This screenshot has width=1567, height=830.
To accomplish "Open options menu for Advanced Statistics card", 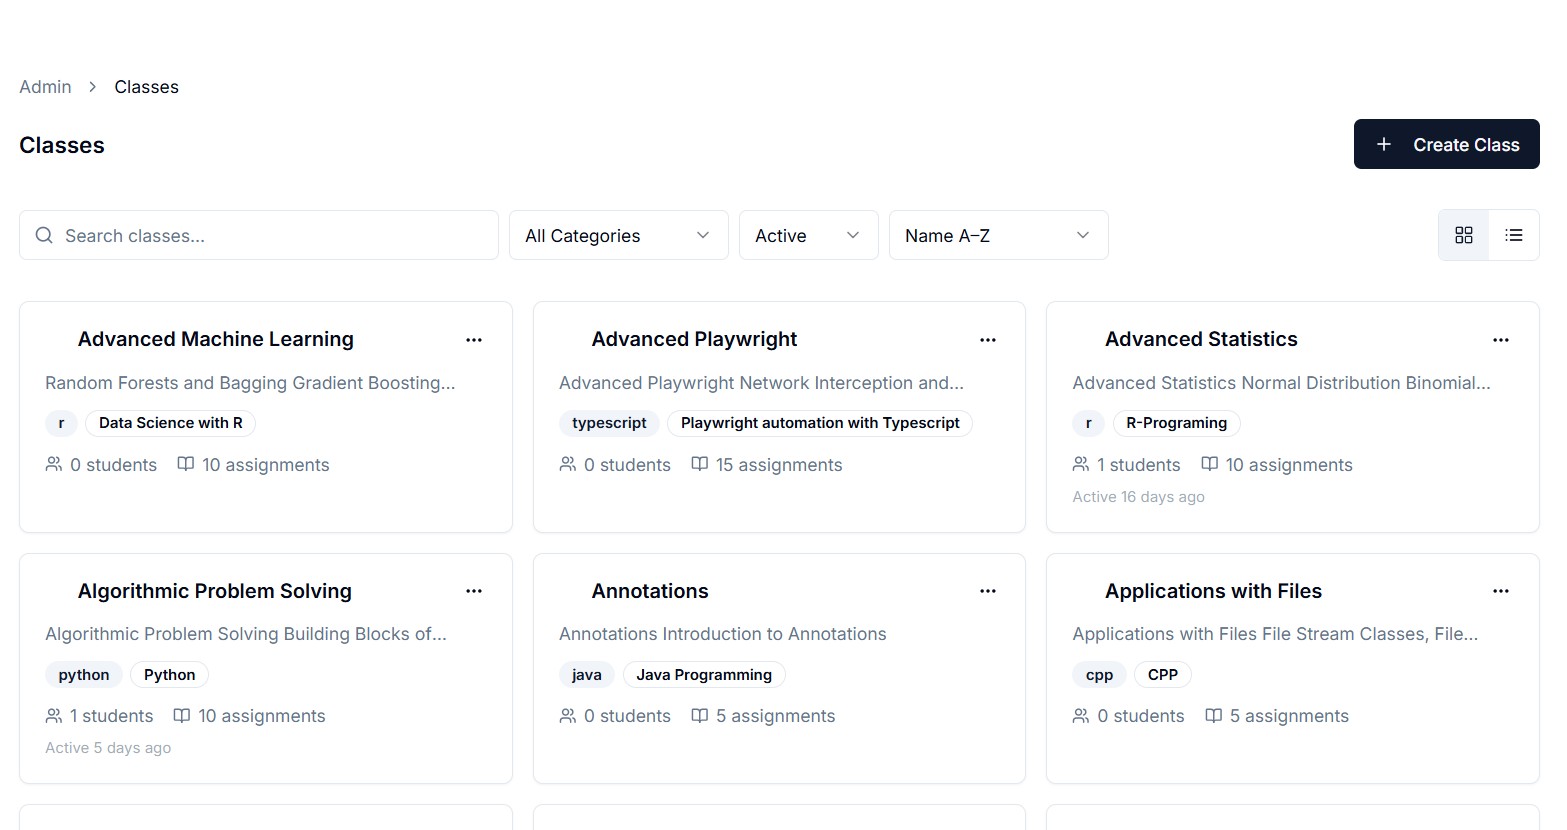I will tap(1500, 340).
